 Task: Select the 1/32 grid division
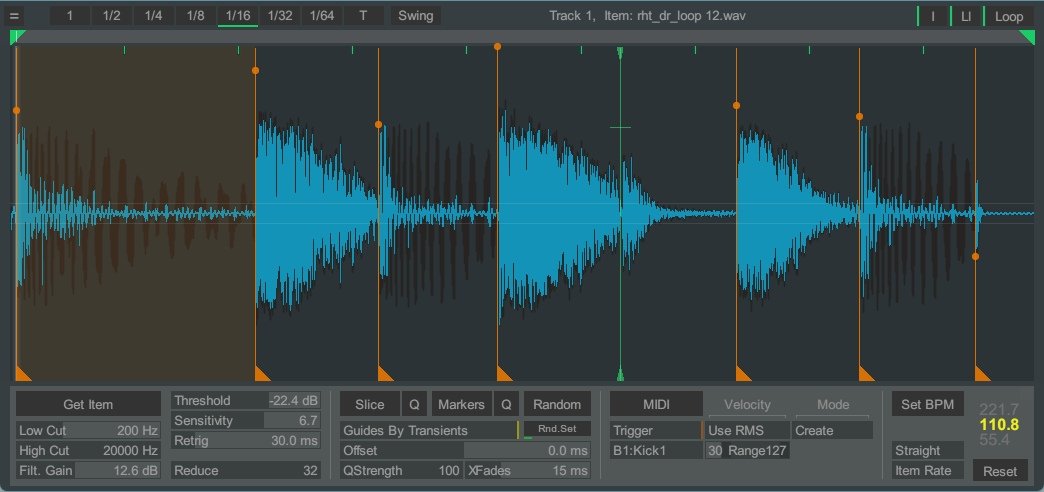click(x=280, y=16)
